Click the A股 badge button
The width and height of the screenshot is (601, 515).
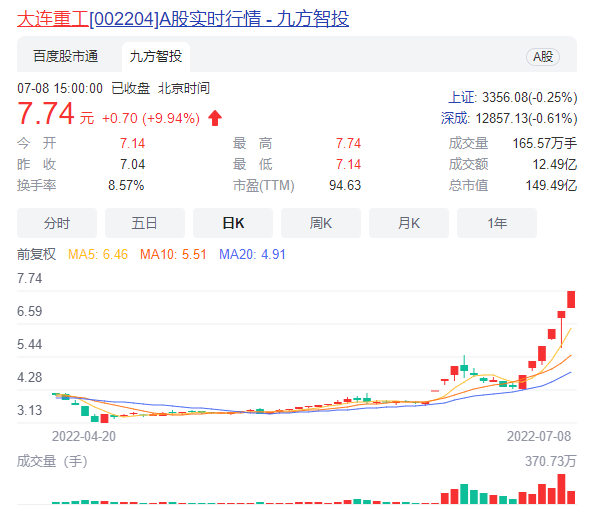(x=543, y=57)
